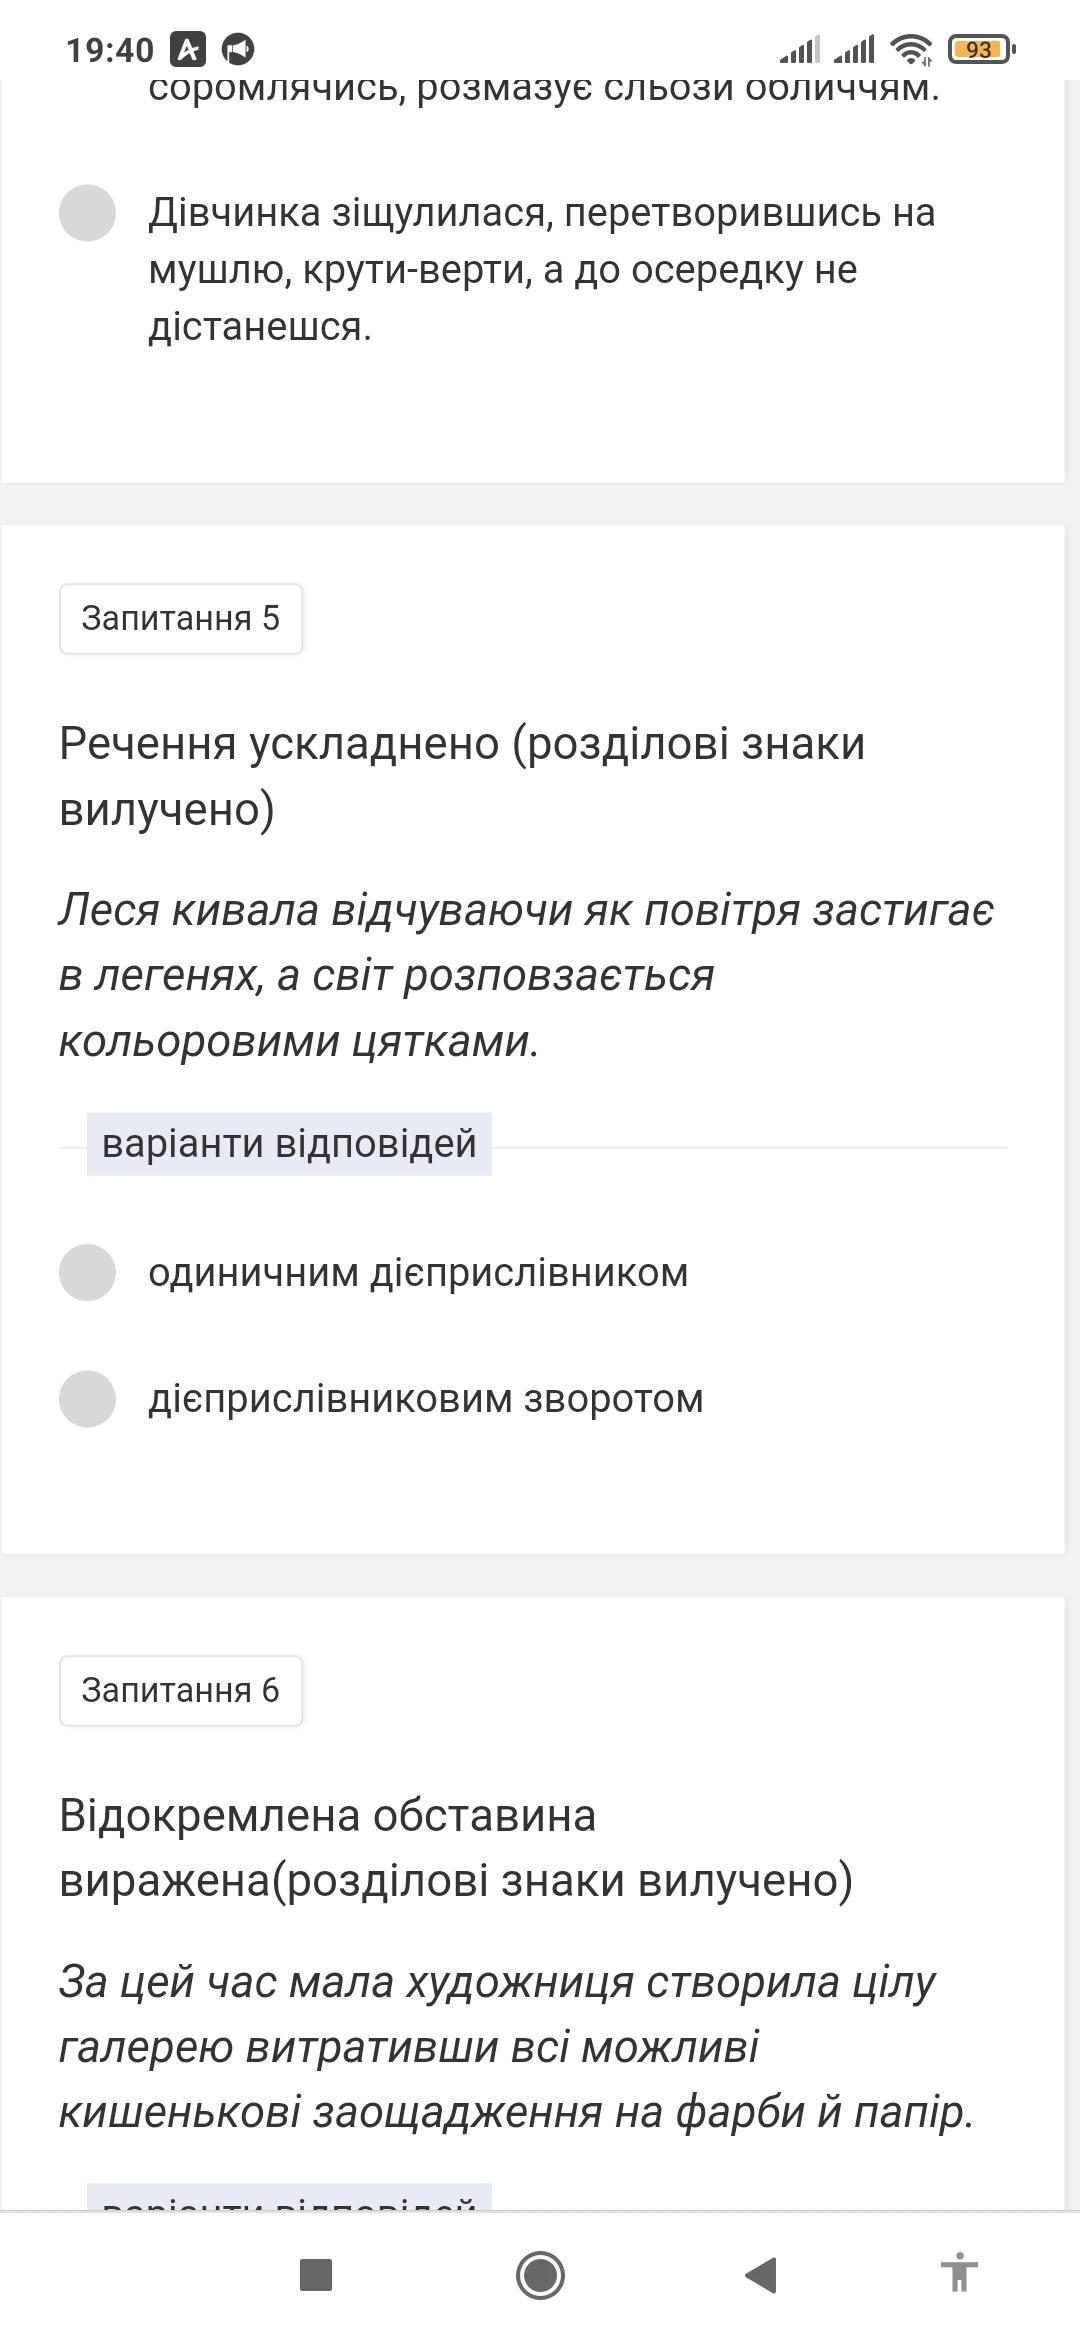Tap the megaphone notification status icon
1080x2340 pixels.
click(238, 48)
